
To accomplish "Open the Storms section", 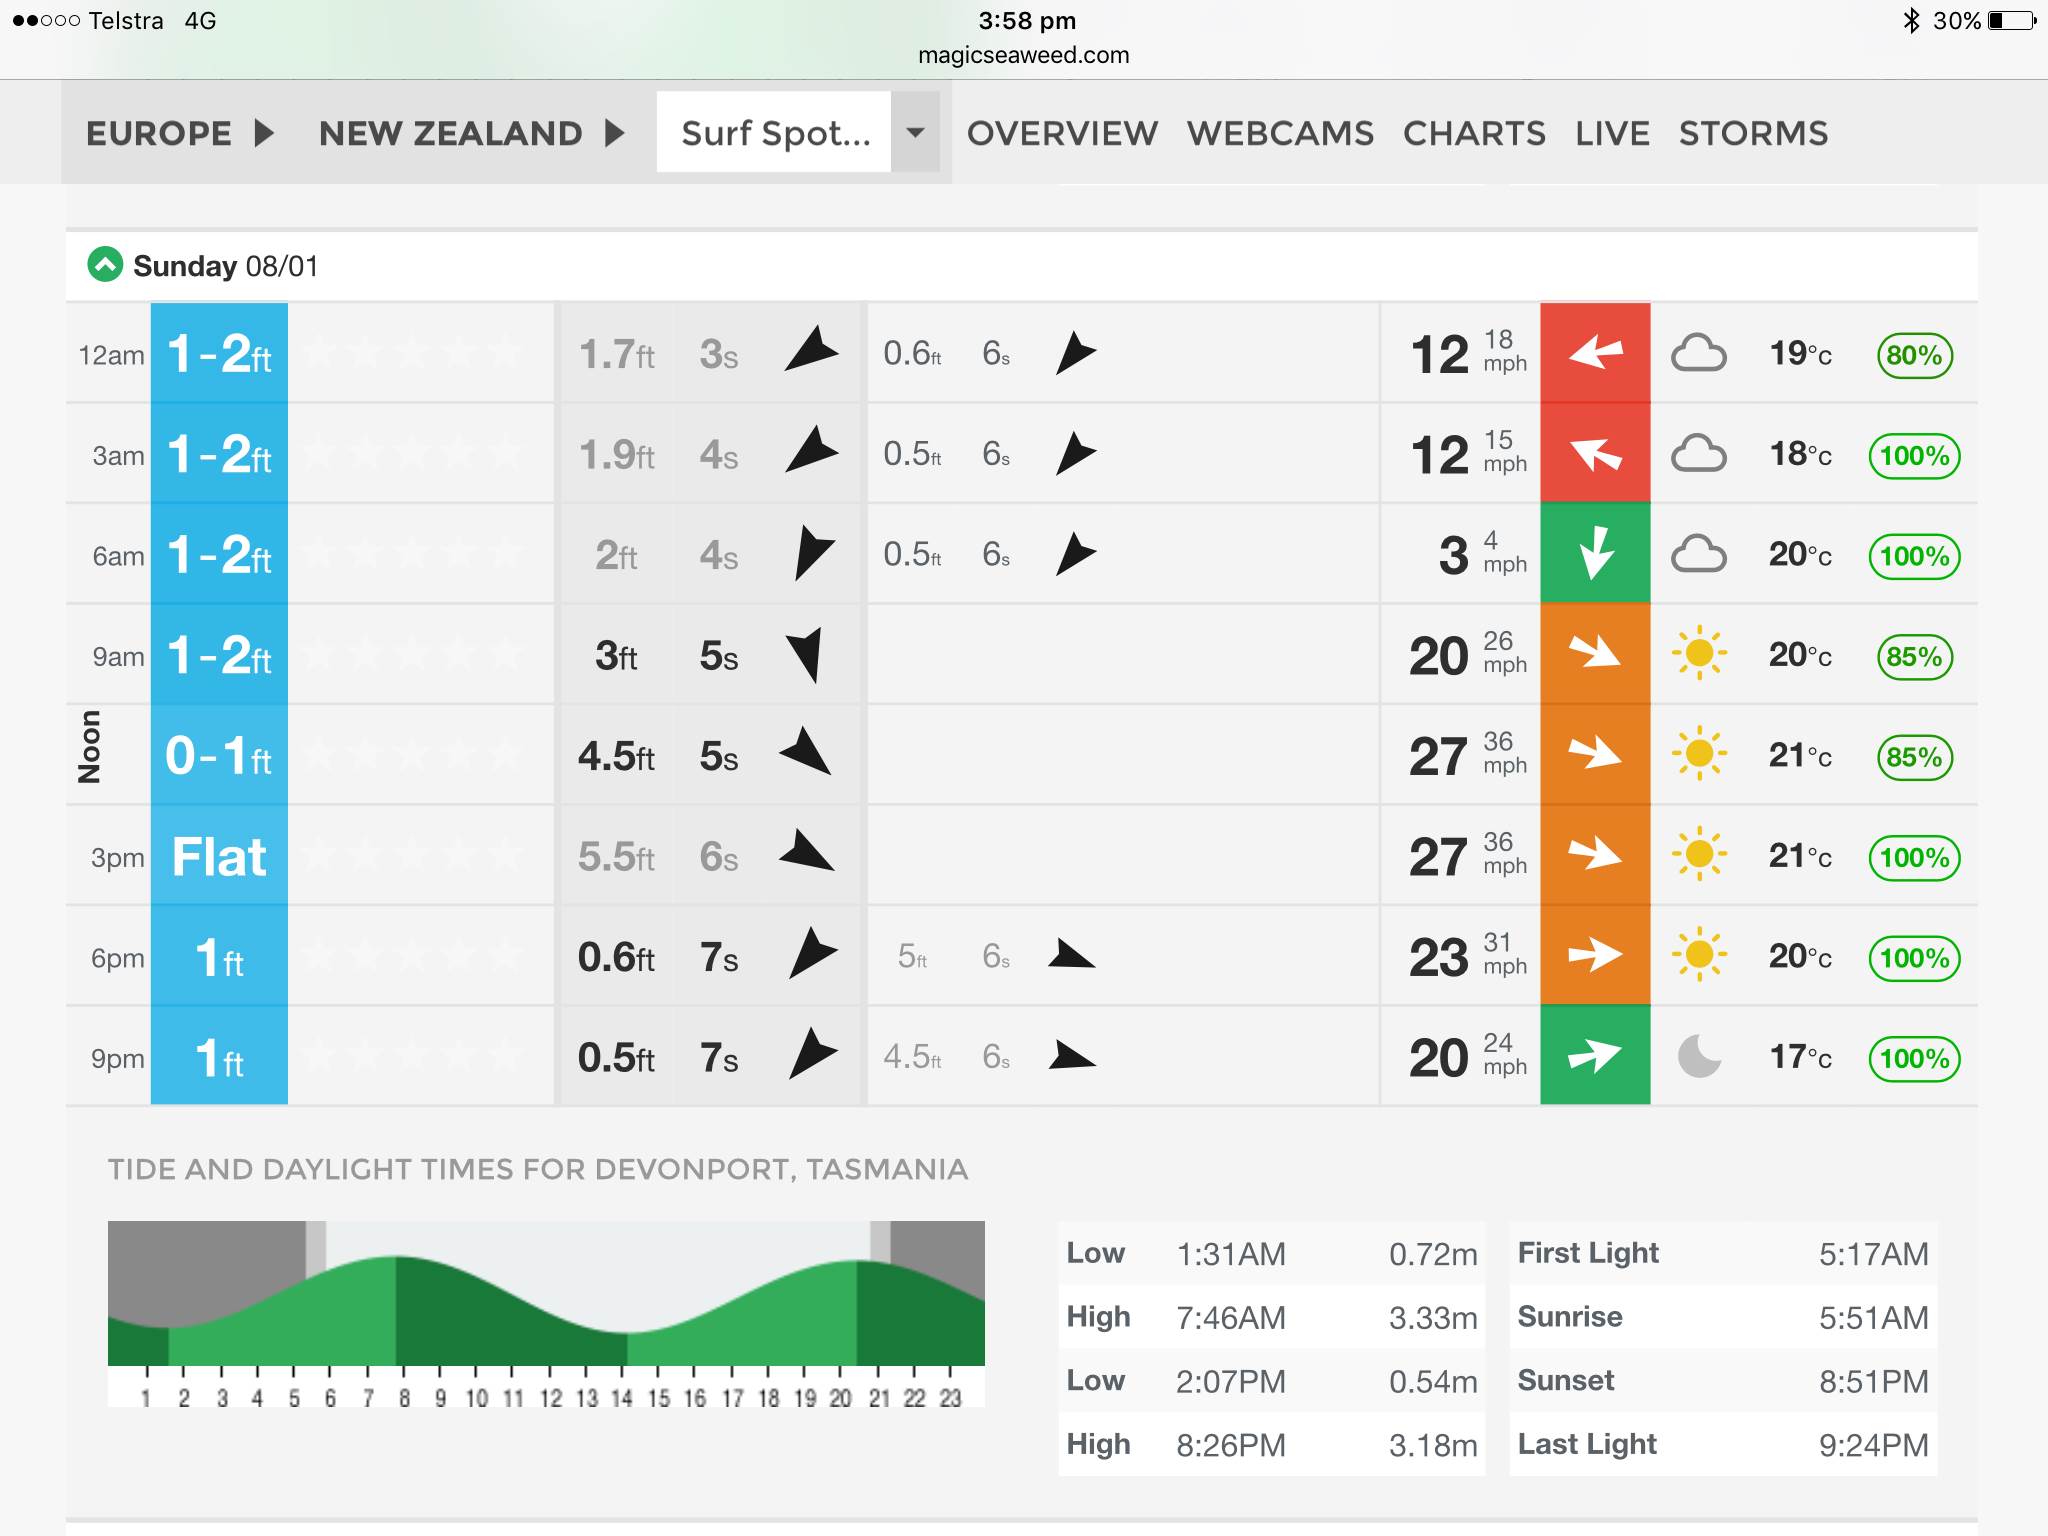I will [1753, 133].
